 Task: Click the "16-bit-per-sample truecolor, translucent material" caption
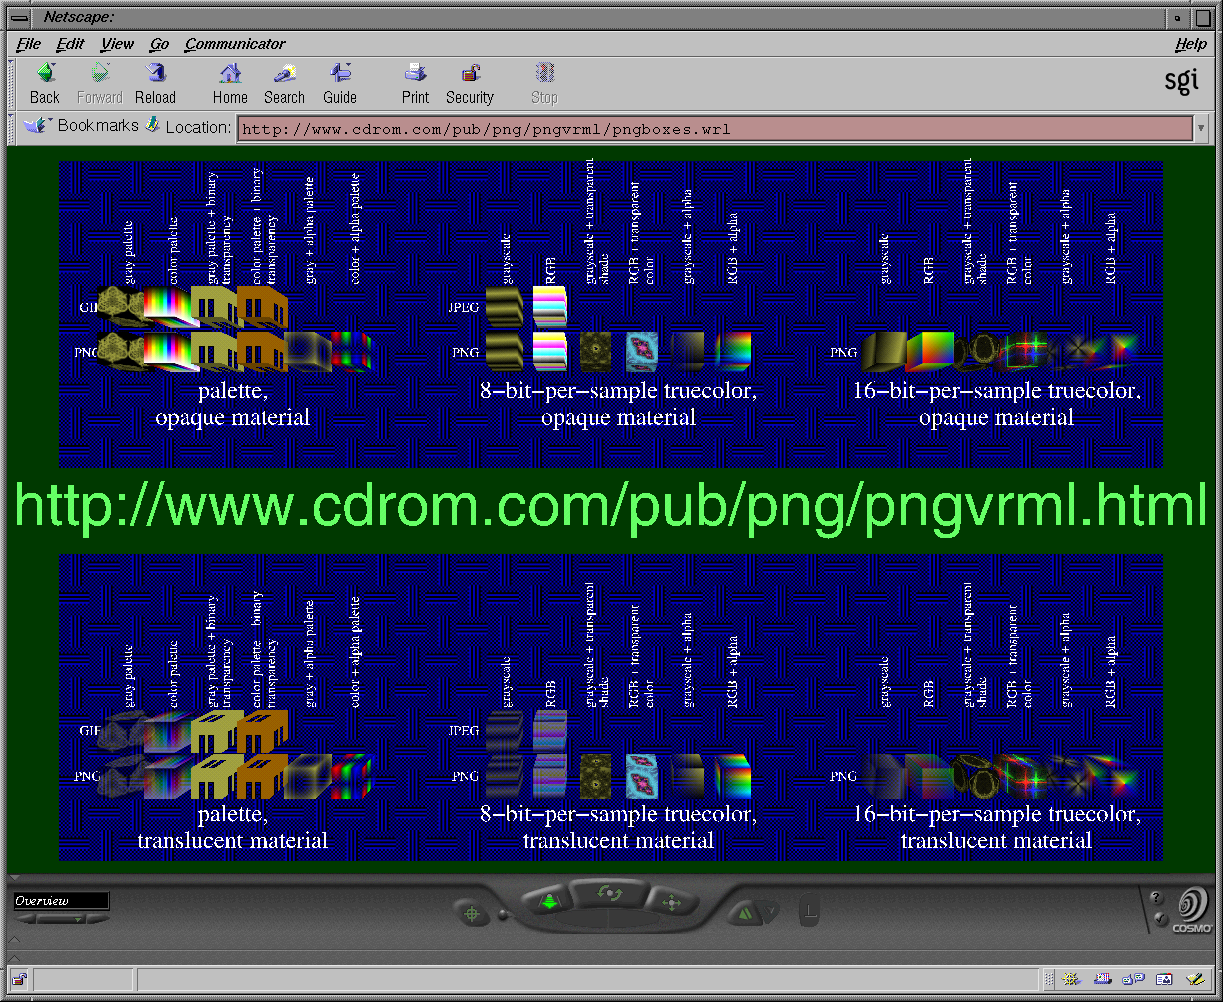996,827
